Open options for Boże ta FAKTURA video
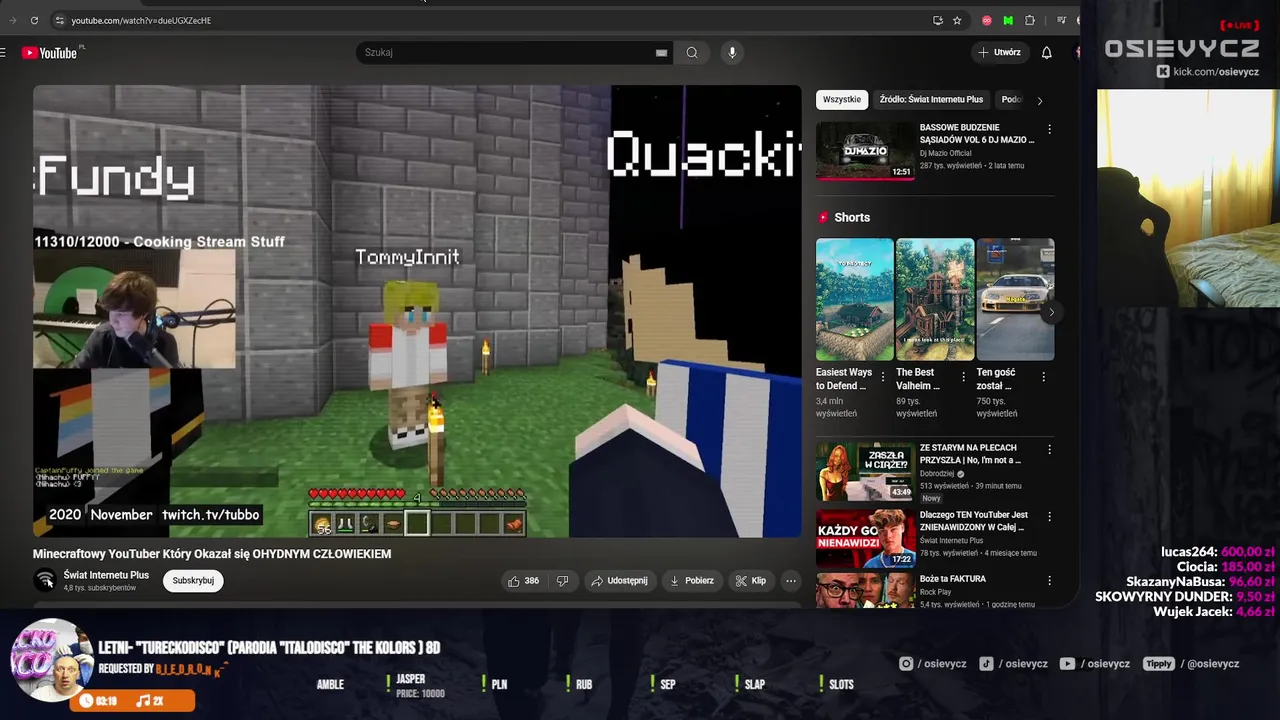Screen dimensions: 1280x720 point(1049,581)
